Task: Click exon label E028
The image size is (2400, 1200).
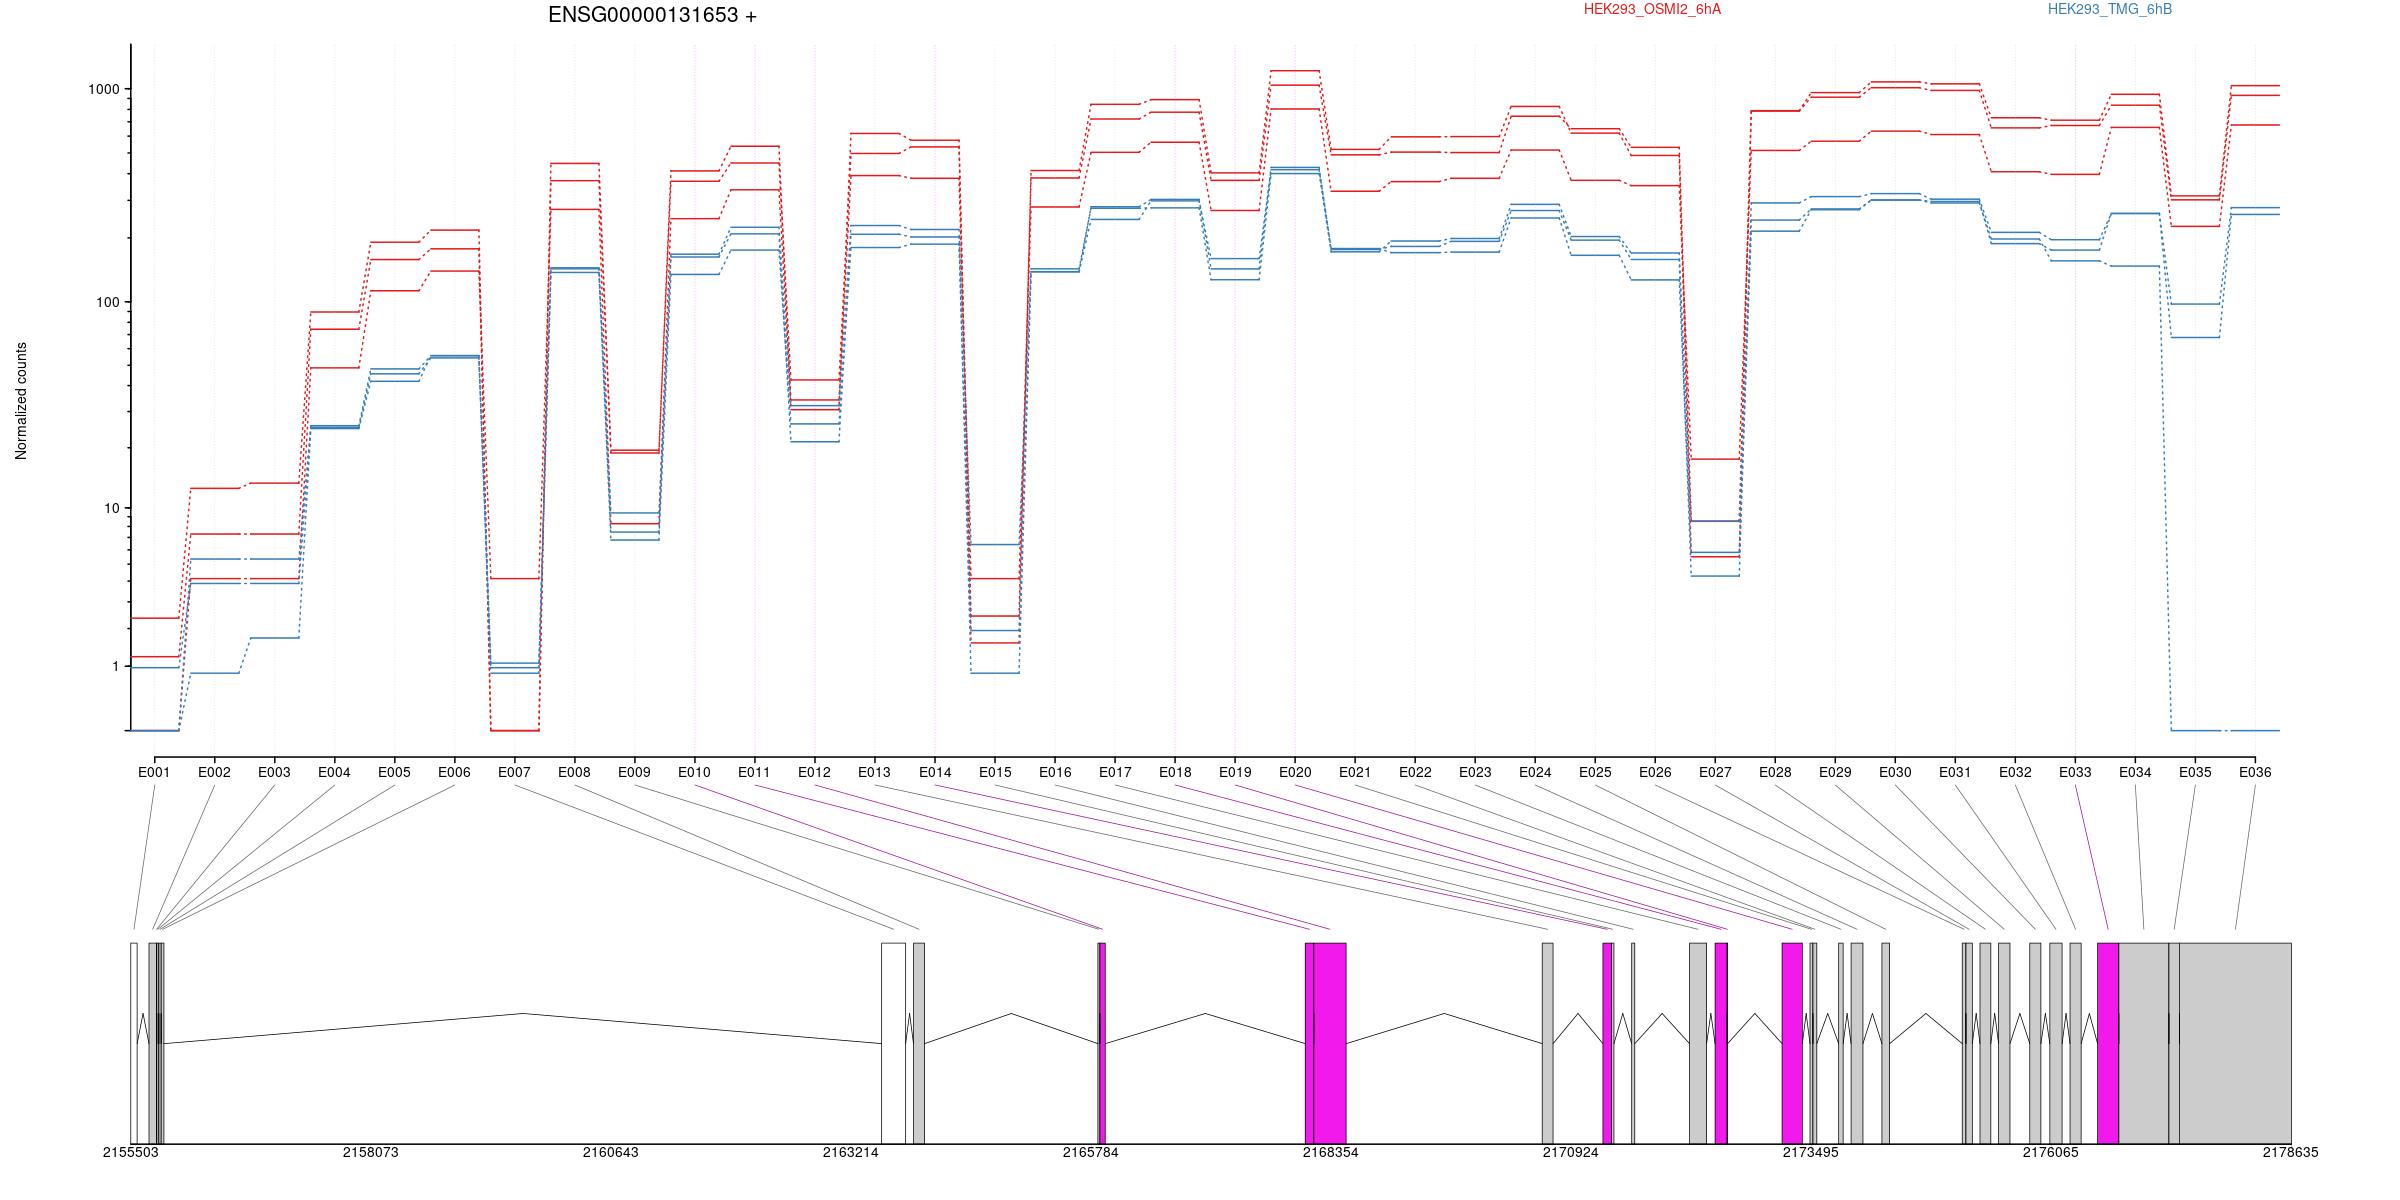Action: (x=1775, y=772)
